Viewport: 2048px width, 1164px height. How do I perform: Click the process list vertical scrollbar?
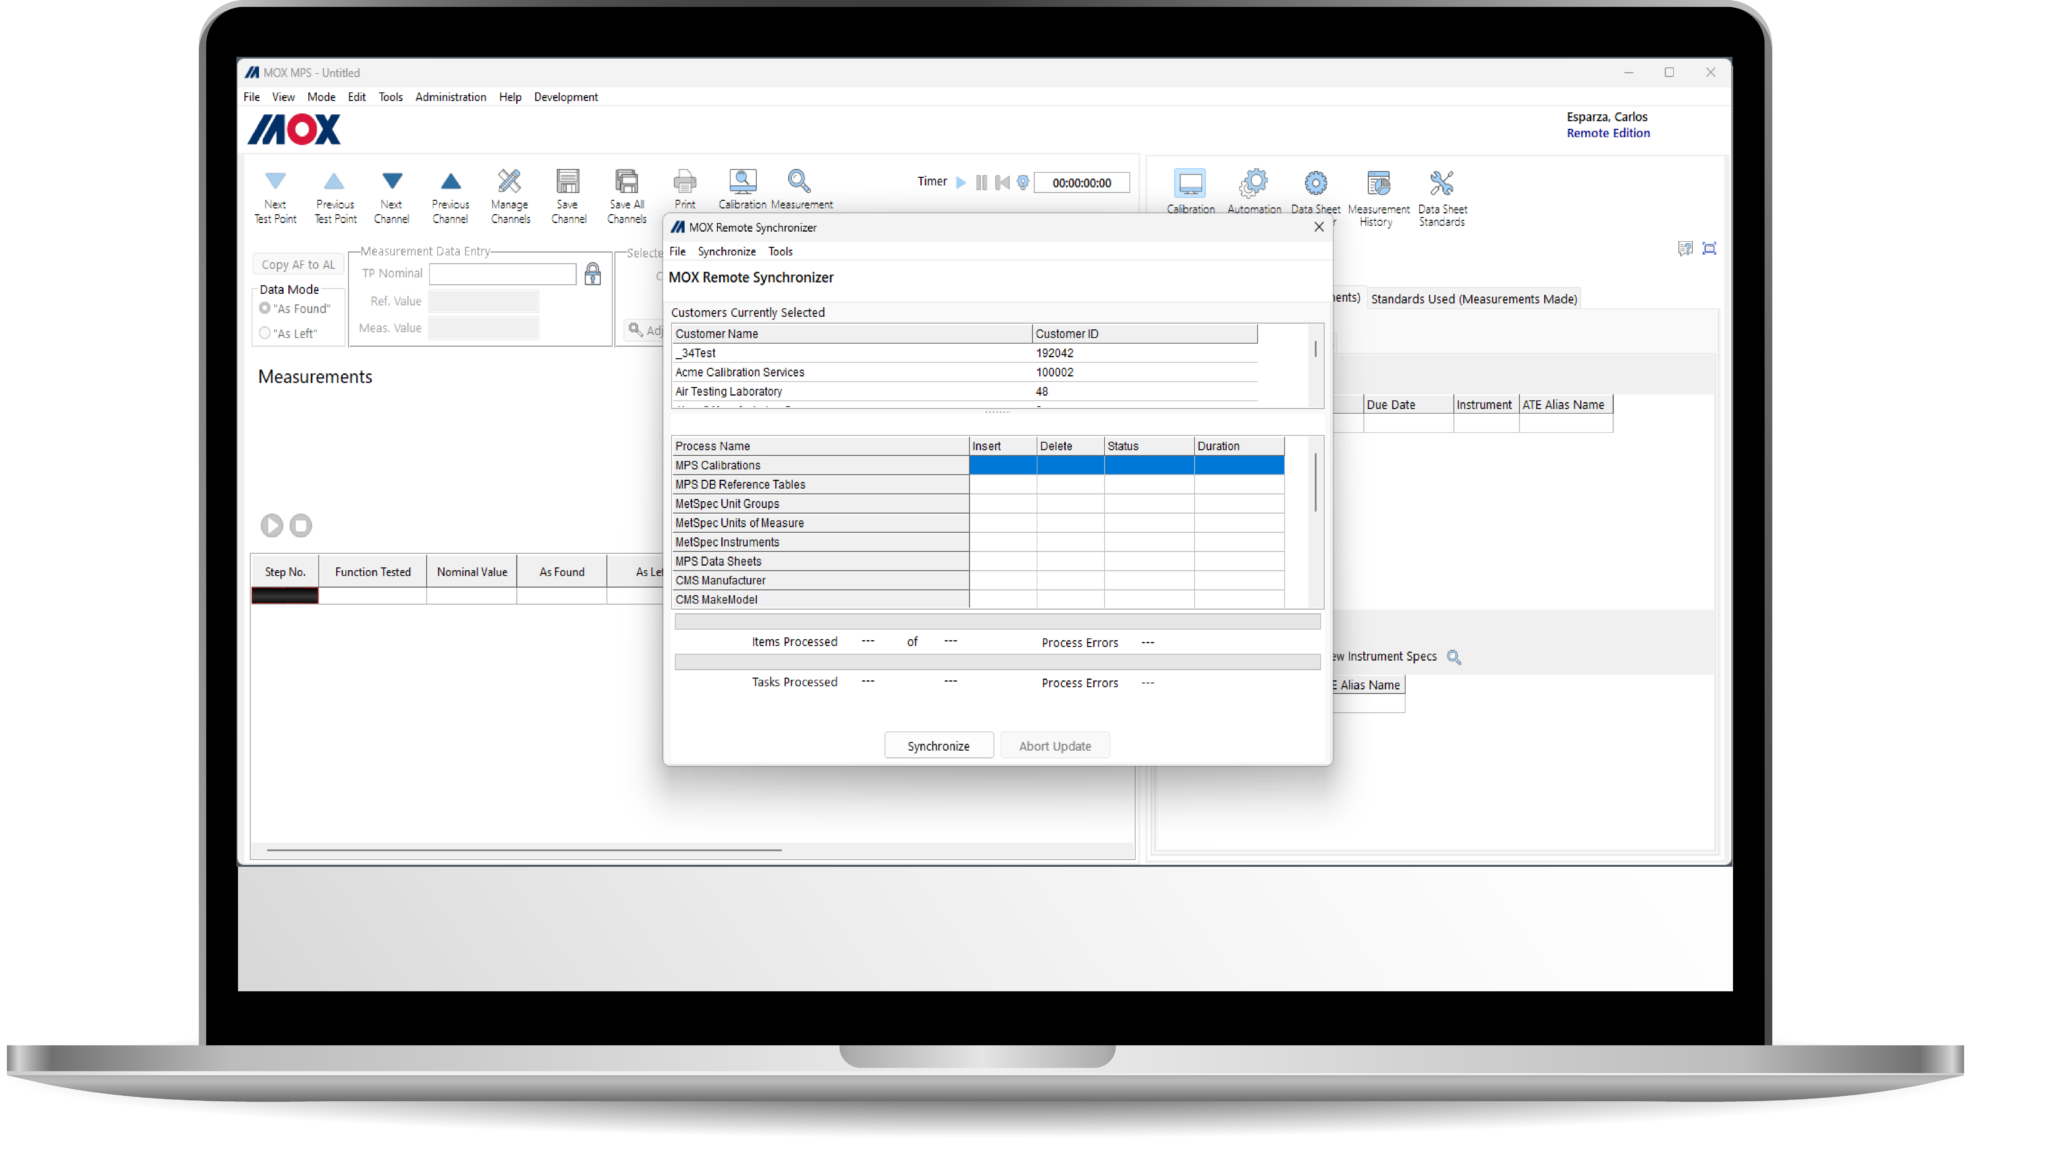tap(1315, 482)
